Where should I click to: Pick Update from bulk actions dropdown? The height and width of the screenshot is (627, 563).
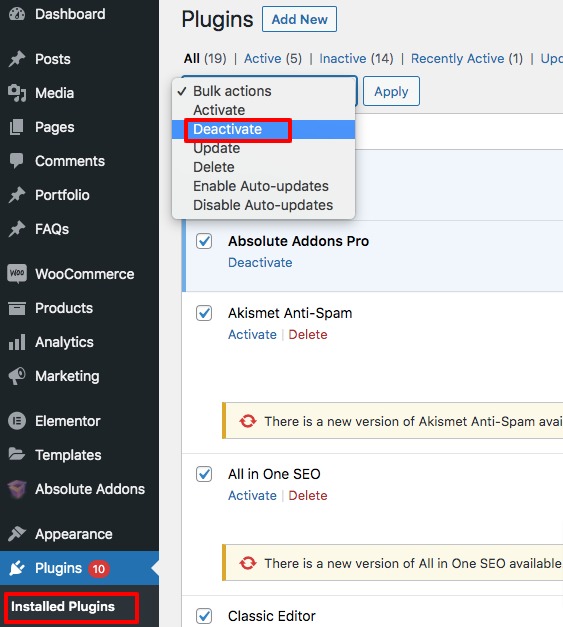(x=264, y=148)
